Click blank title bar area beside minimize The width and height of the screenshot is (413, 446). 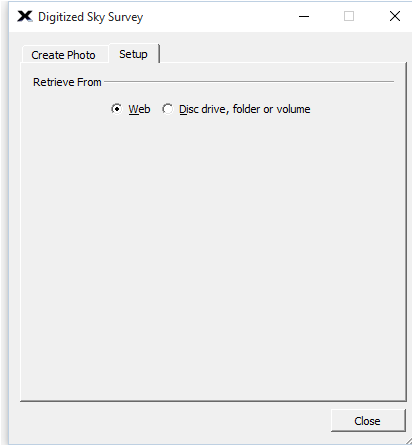click(x=217, y=16)
